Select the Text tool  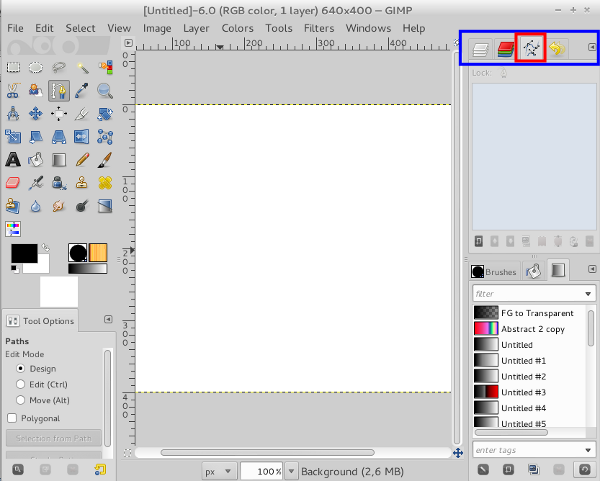[13, 160]
